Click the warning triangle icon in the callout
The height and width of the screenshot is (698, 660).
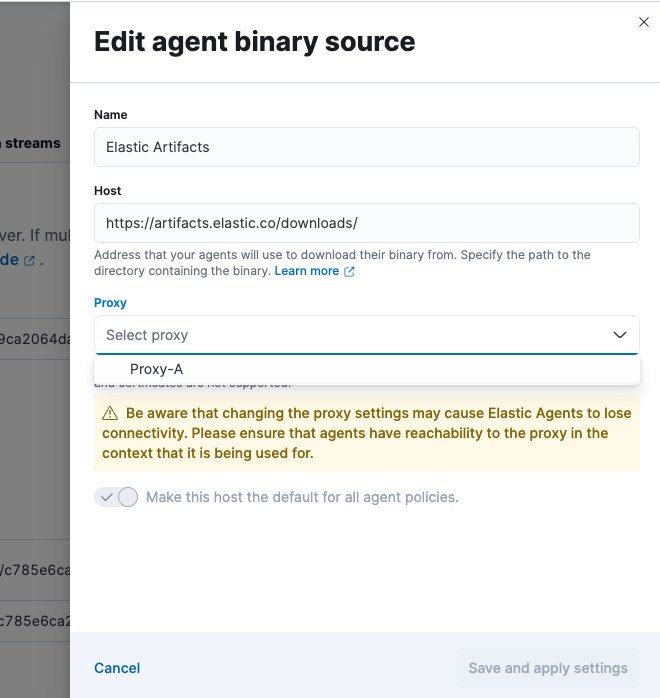[110, 413]
